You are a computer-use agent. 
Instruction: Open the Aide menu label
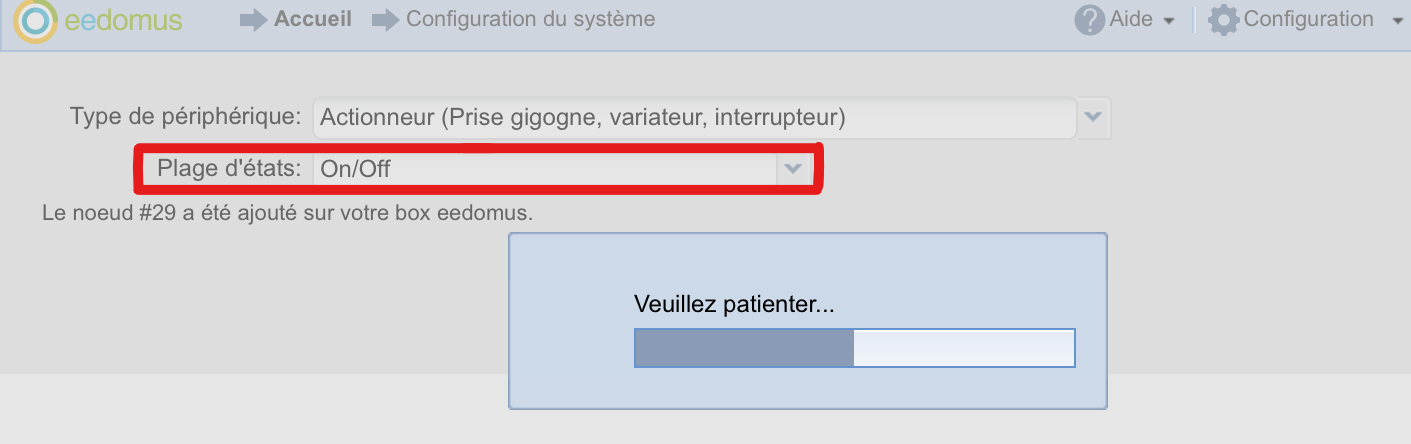[1131, 19]
